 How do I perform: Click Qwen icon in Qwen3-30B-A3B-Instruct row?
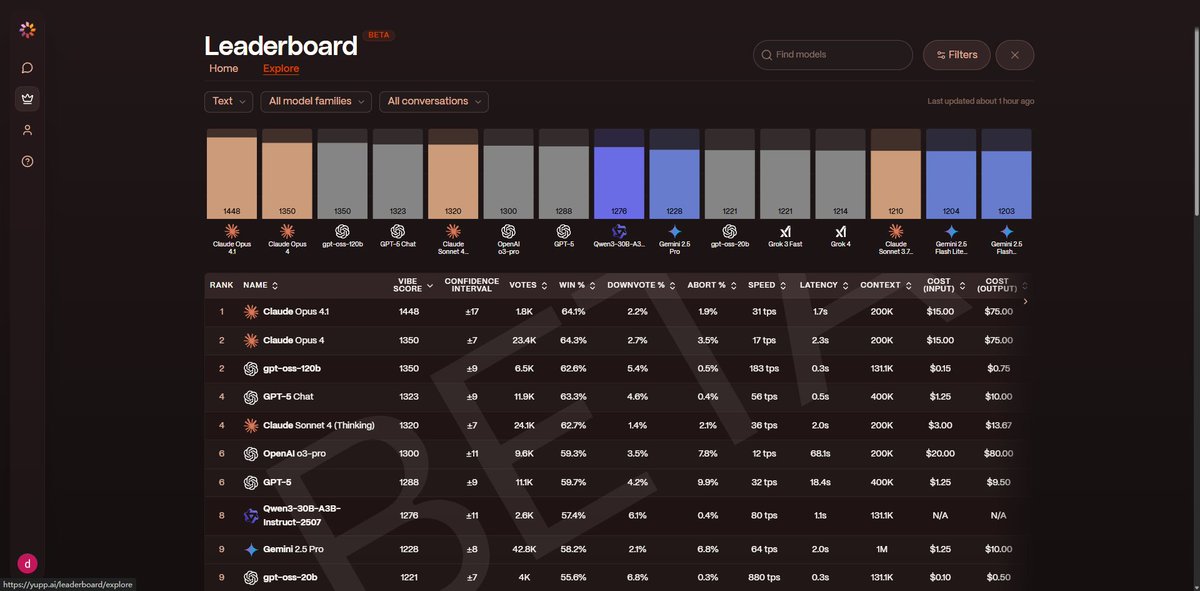click(251, 516)
